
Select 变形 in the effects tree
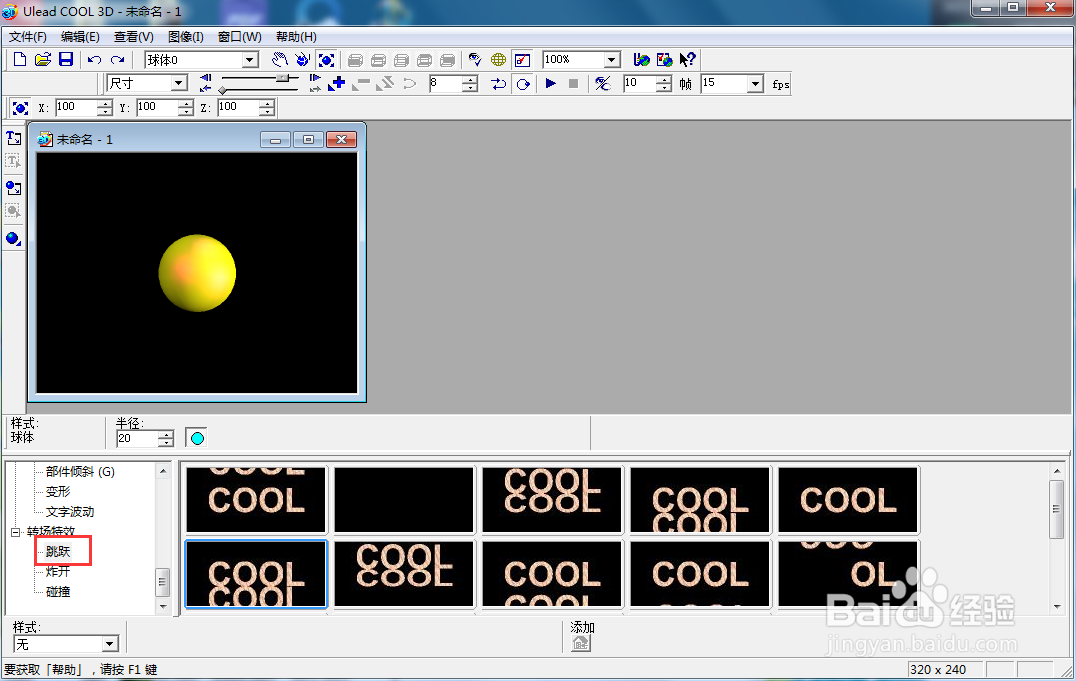(x=58, y=492)
